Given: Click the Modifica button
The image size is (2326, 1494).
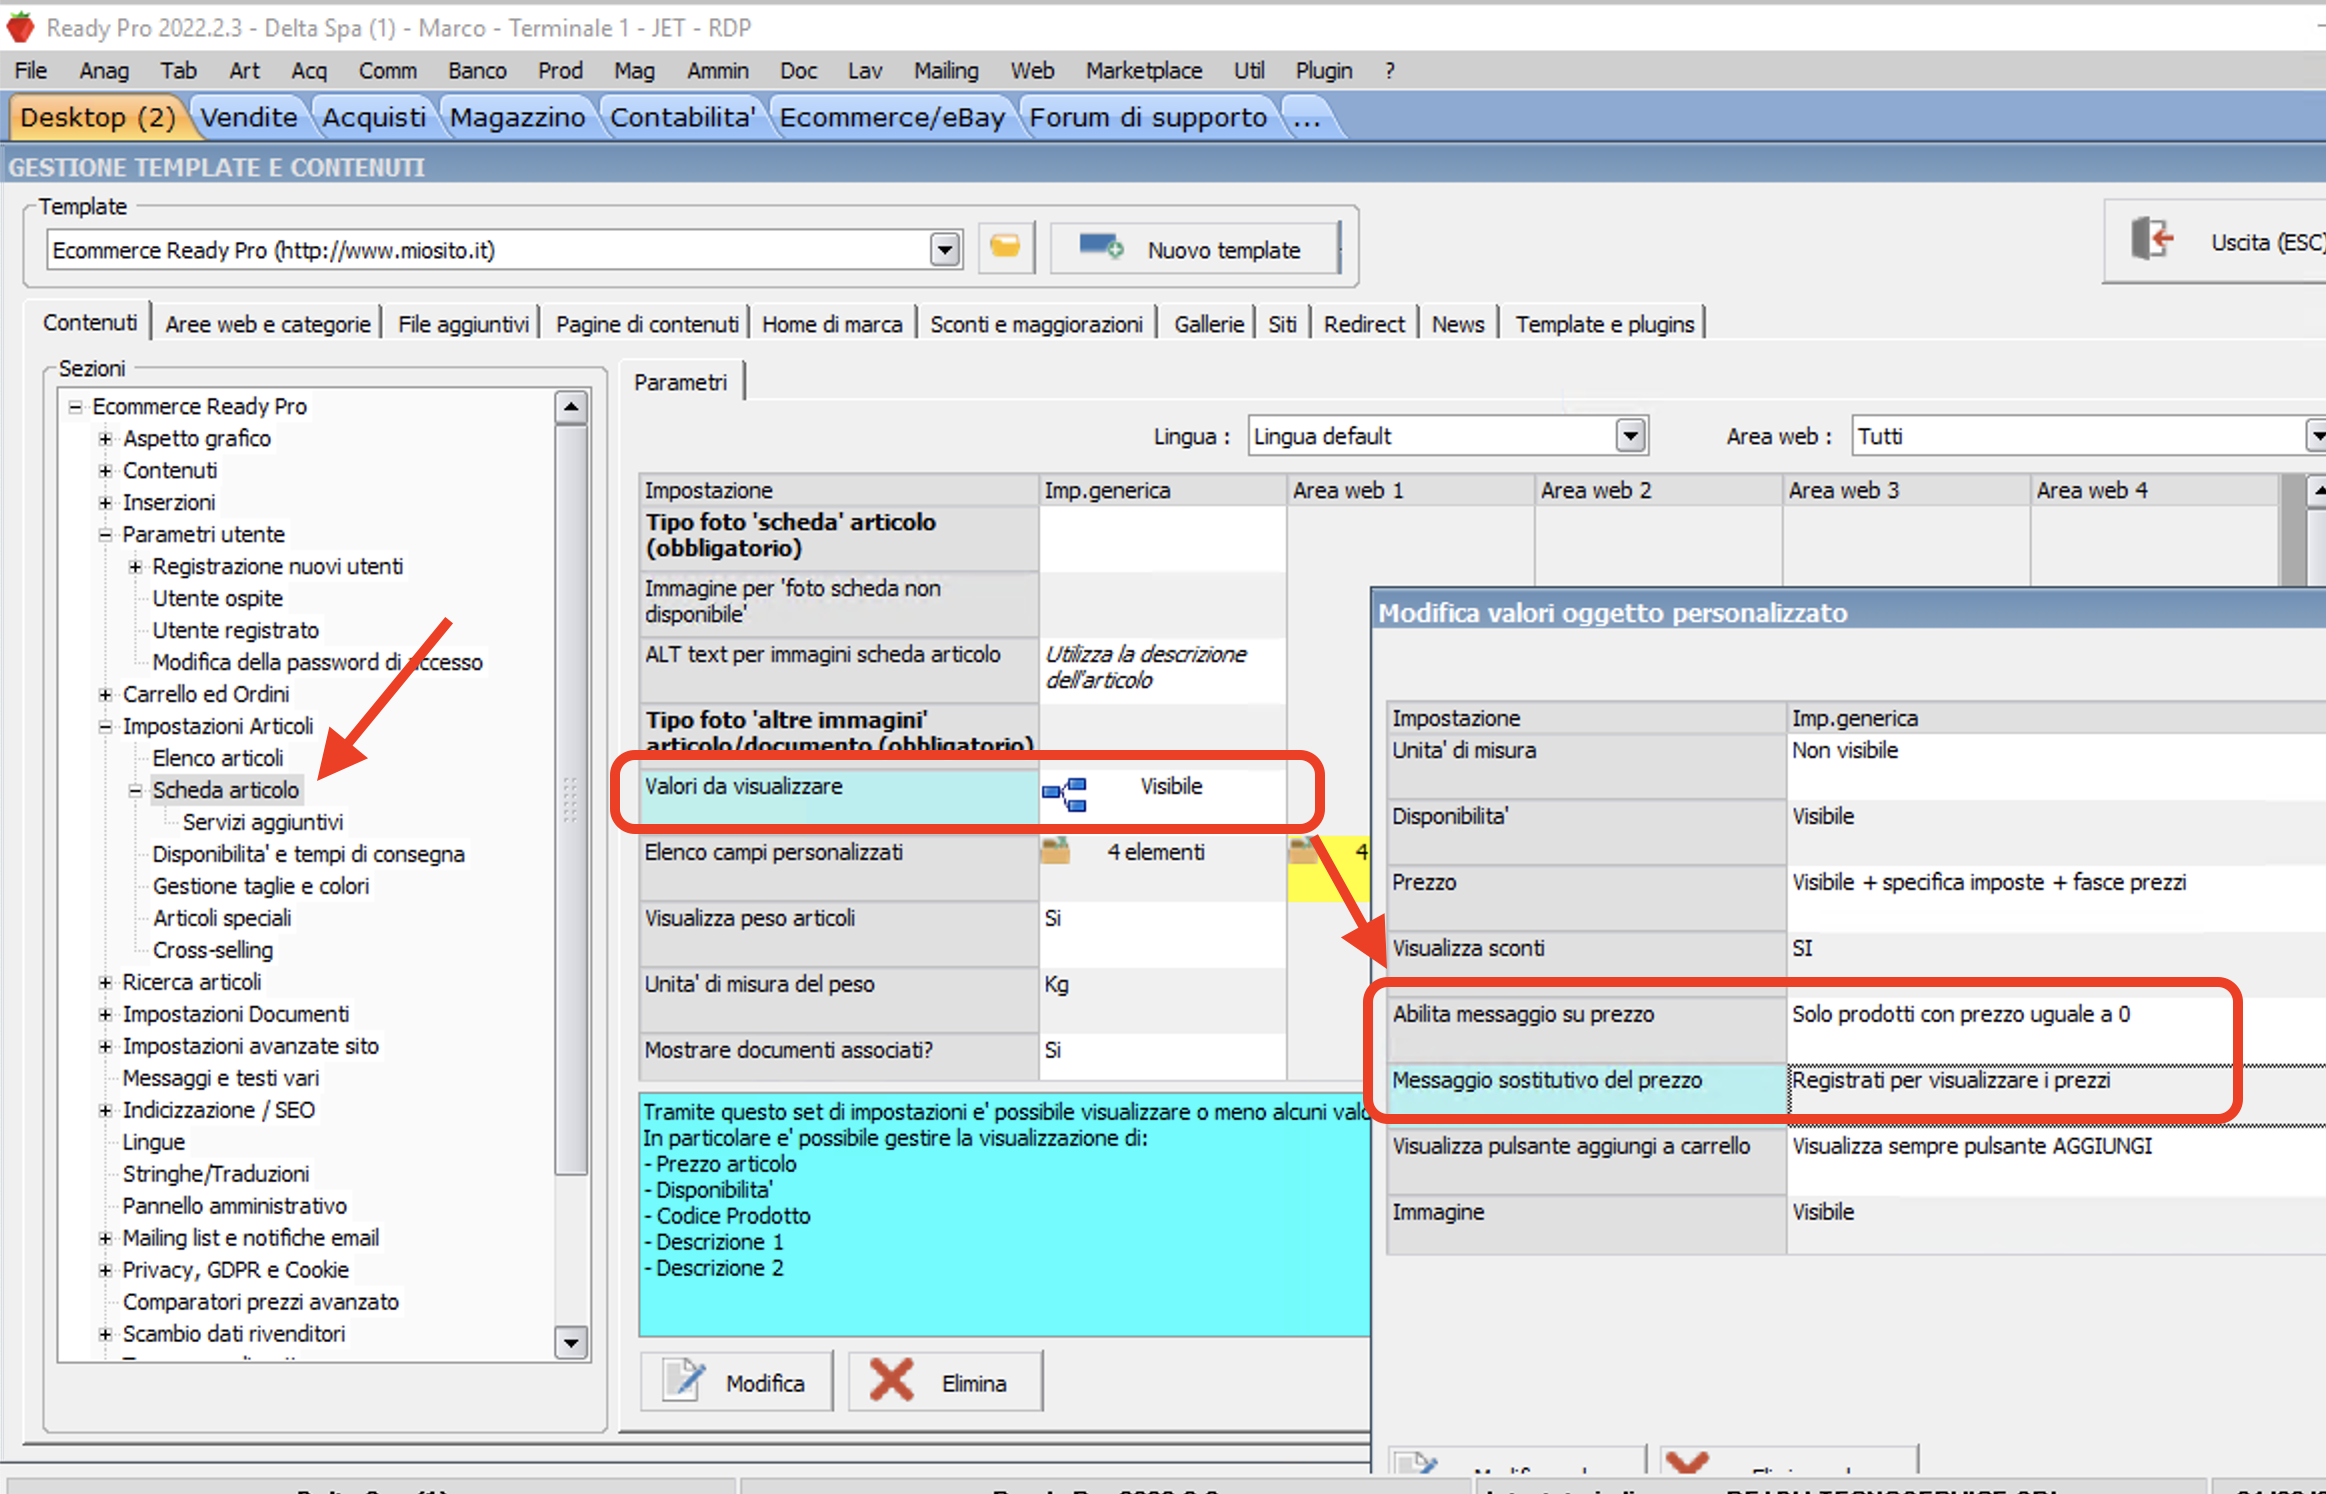Looking at the screenshot, I should coord(736,1381).
